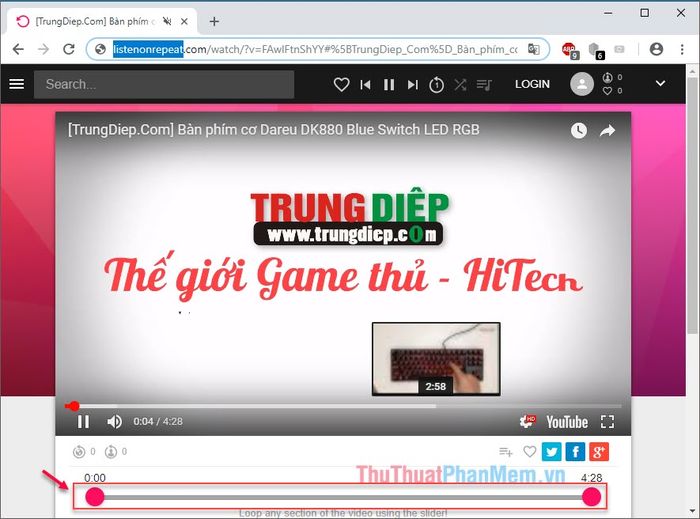Image resolution: width=700 pixels, height=519 pixels.
Task: Open the grey cube extension with badge 6
Action: 594,50
